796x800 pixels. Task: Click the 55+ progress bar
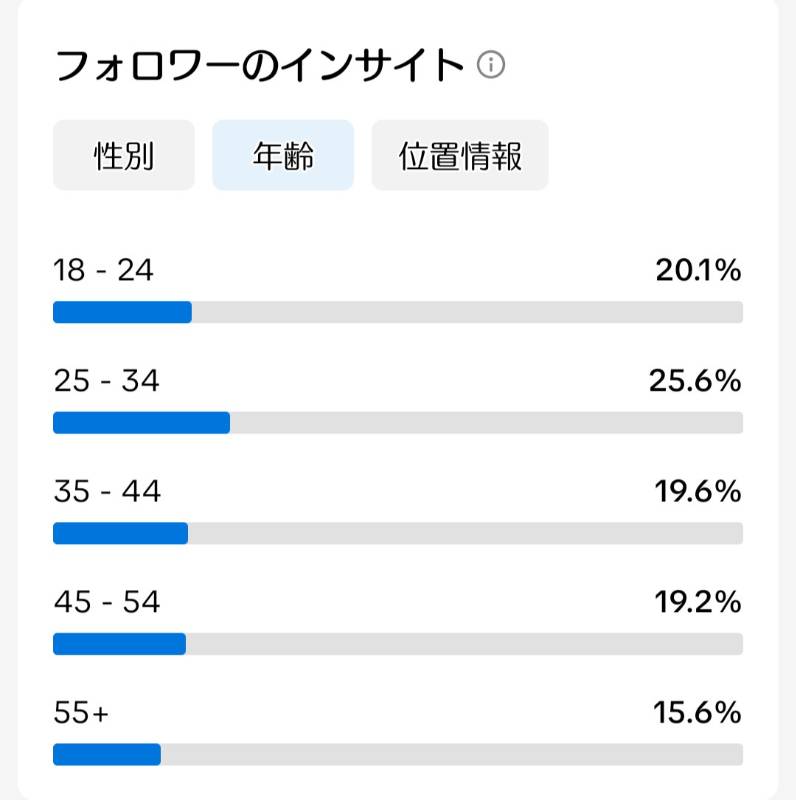(x=398, y=755)
